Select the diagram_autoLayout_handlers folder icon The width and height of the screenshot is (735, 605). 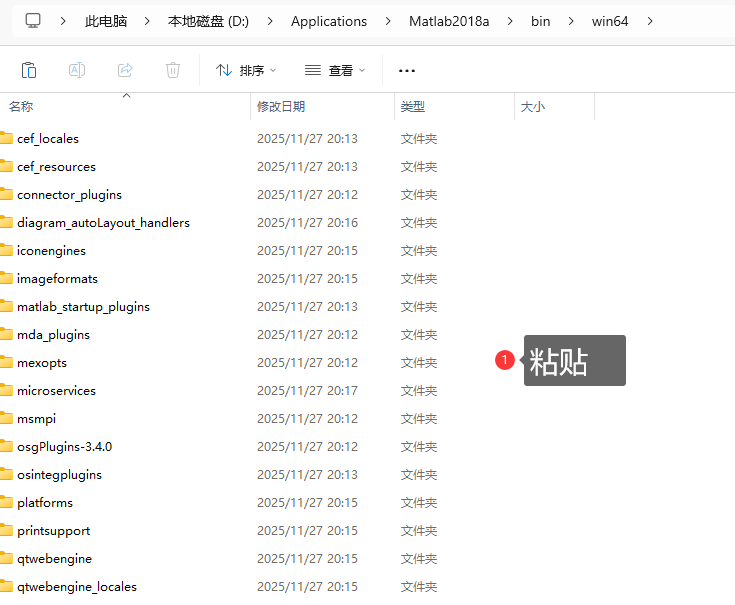[6, 222]
